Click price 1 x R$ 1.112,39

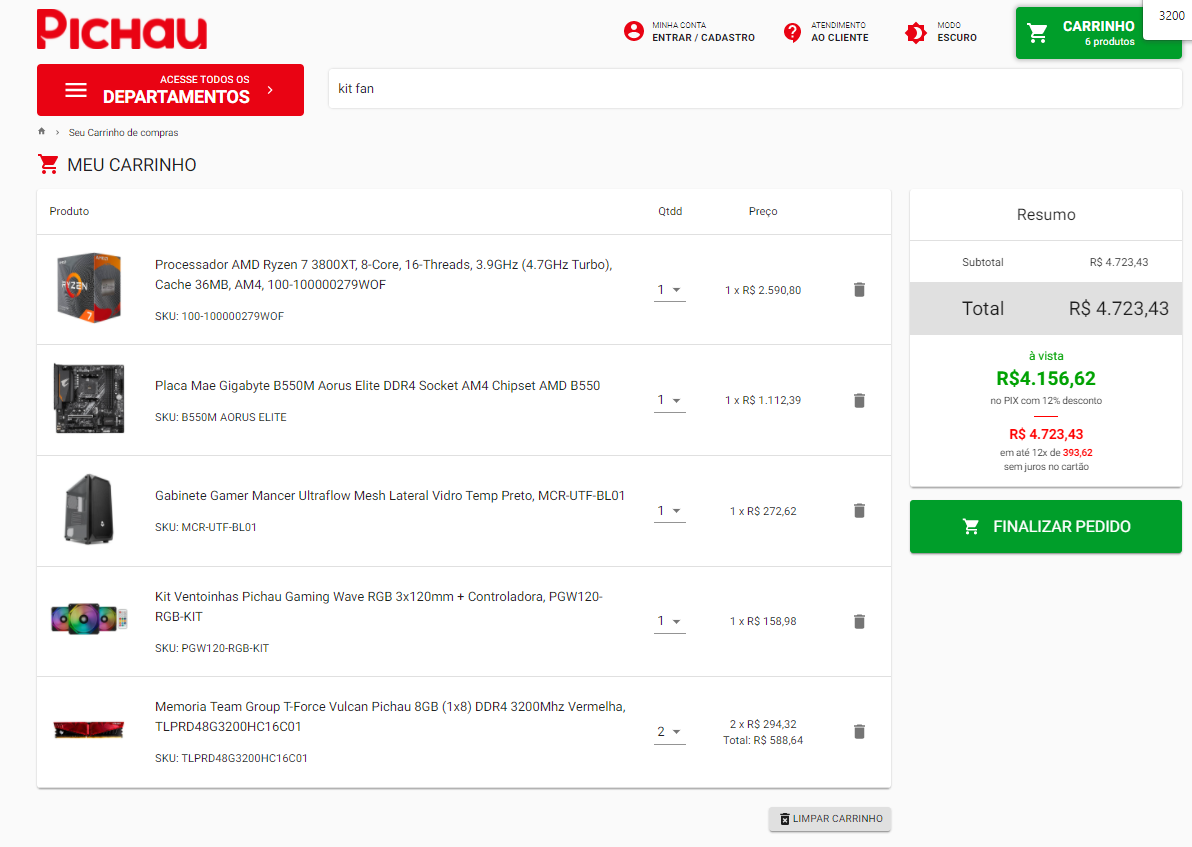(x=762, y=401)
